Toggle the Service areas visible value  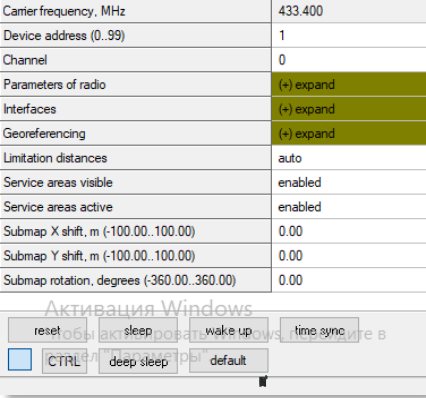[x=349, y=182]
